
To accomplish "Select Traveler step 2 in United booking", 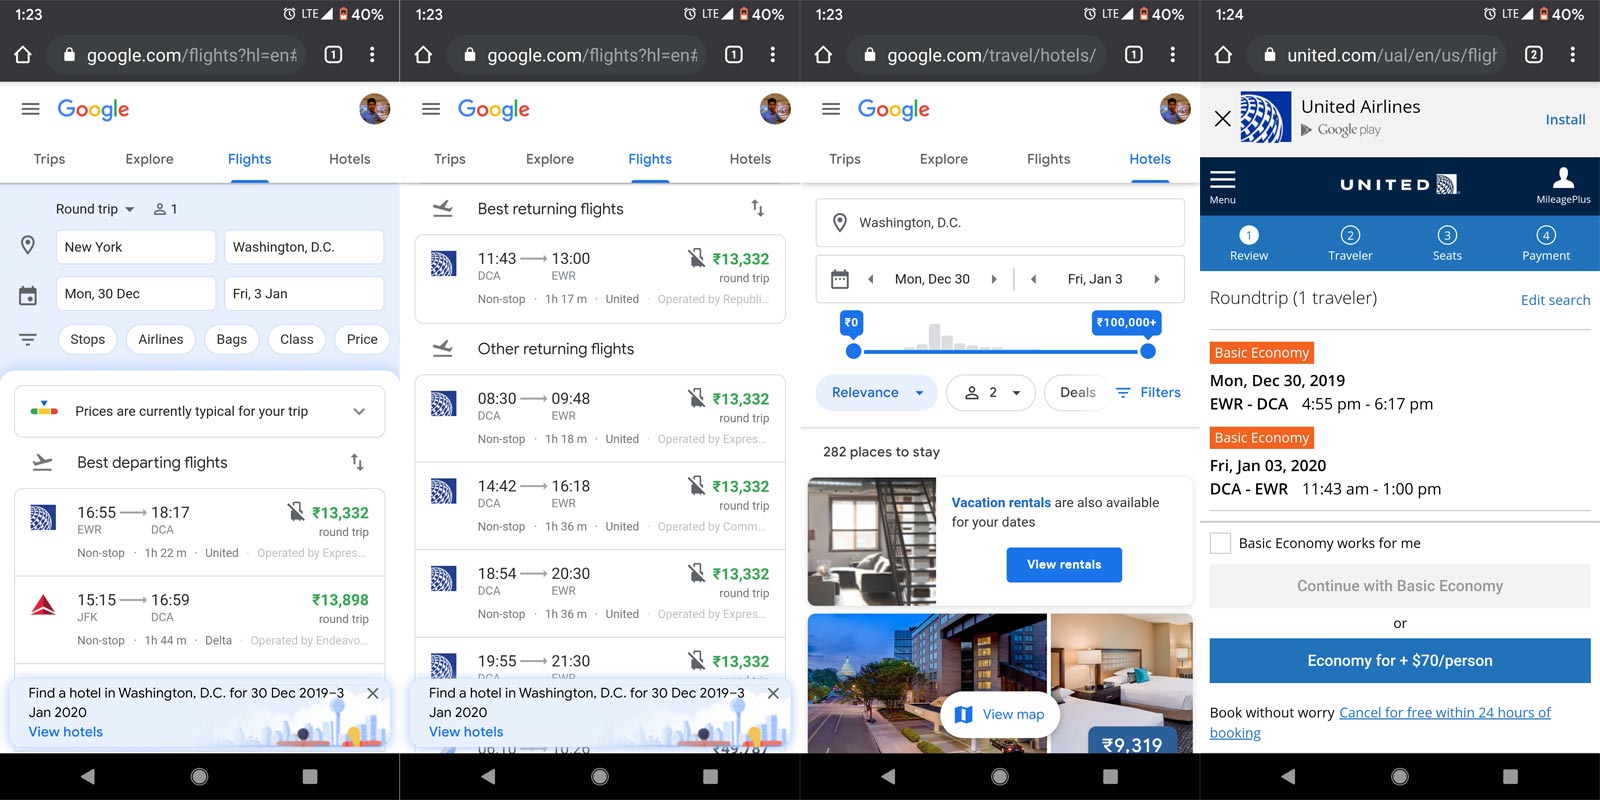I will tap(1350, 243).
